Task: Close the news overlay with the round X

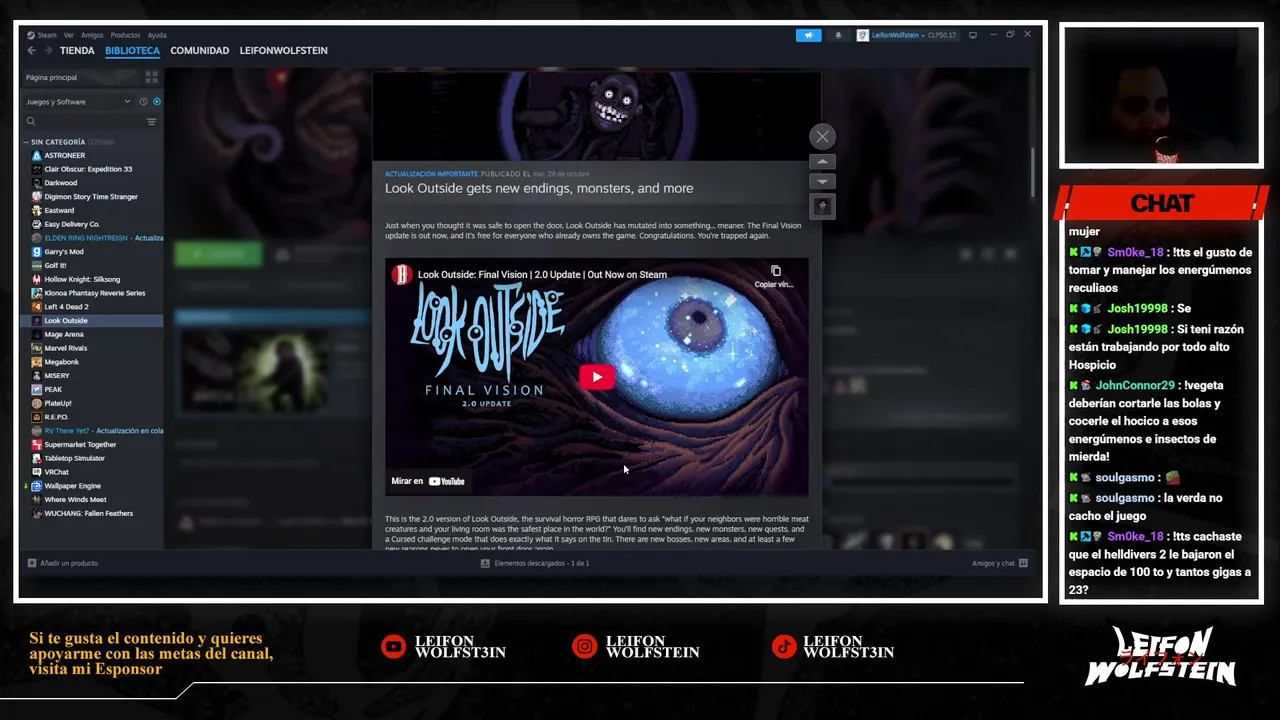Action: point(822,137)
